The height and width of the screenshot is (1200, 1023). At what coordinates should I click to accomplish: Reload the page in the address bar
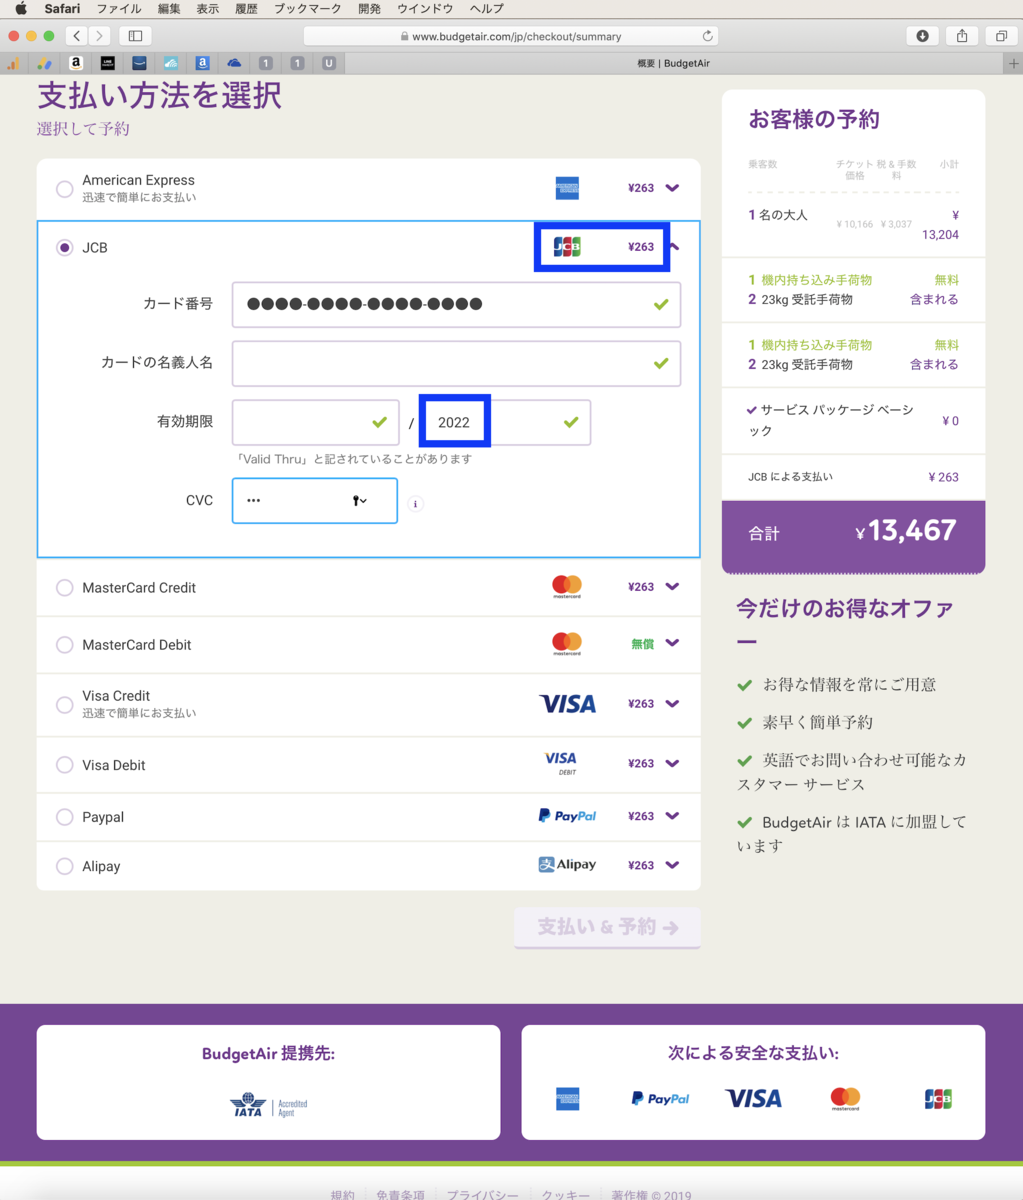coord(708,36)
